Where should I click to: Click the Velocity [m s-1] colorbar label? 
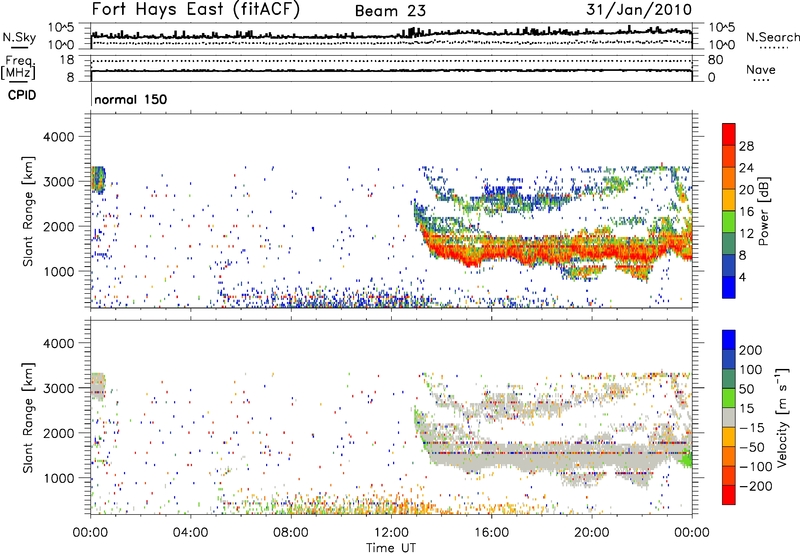781,417
